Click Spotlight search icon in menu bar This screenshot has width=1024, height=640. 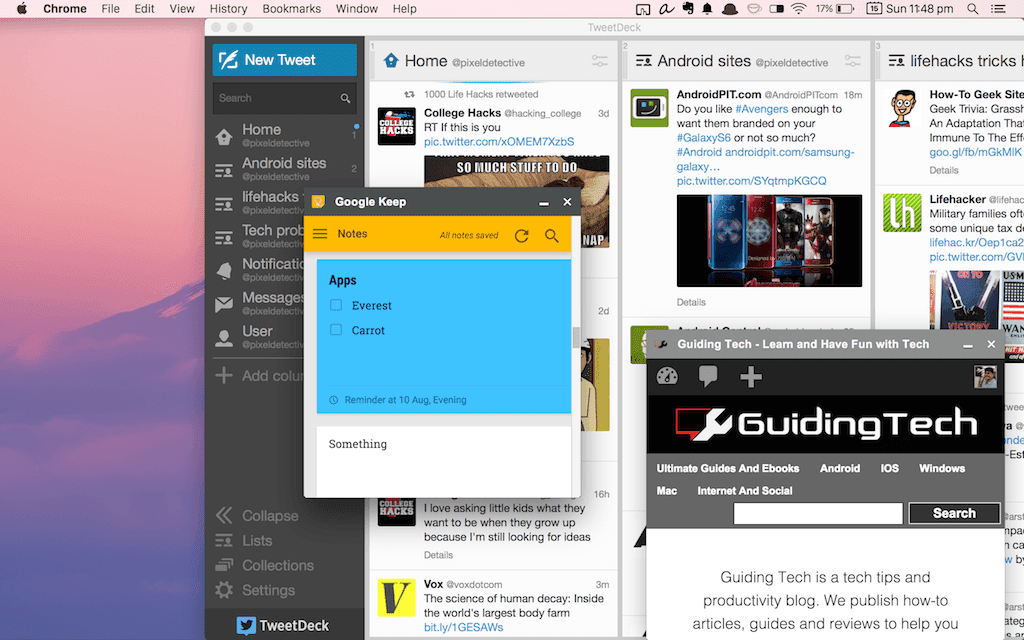point(972,8)
